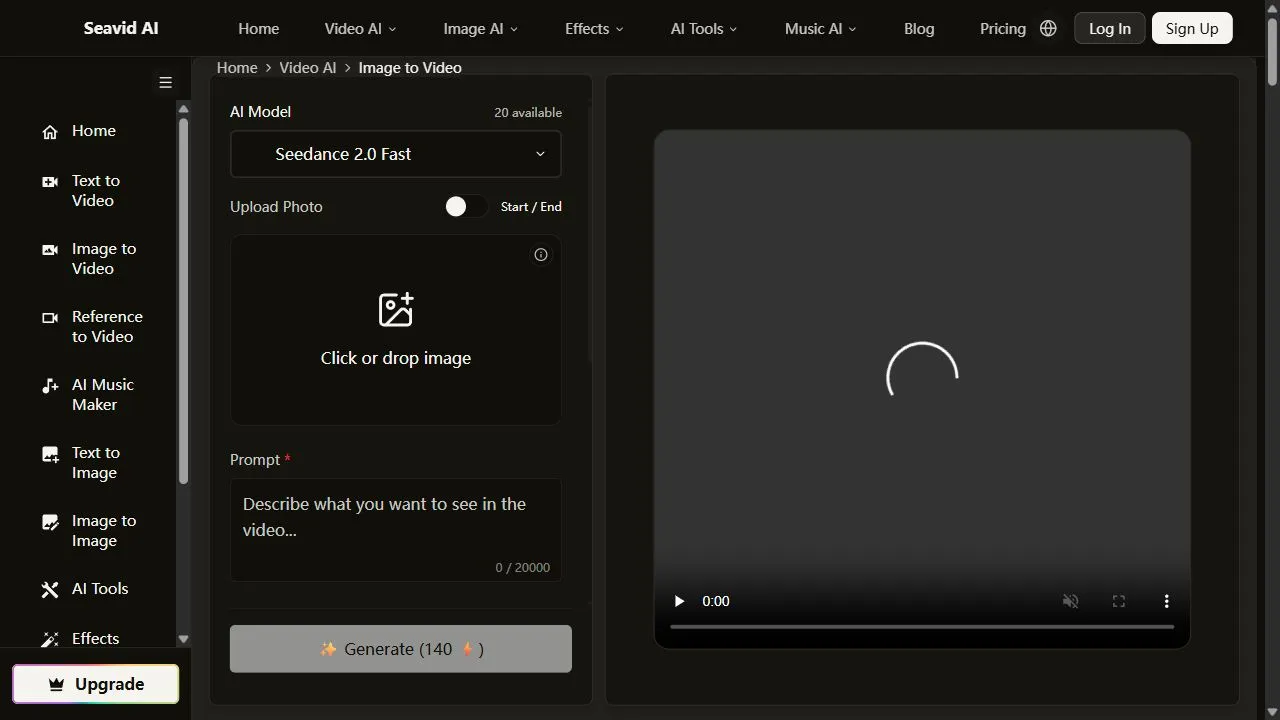The image size is (1280, 720).
Task: Expand the Music AI menu
Action: click(x=821, y=28)
